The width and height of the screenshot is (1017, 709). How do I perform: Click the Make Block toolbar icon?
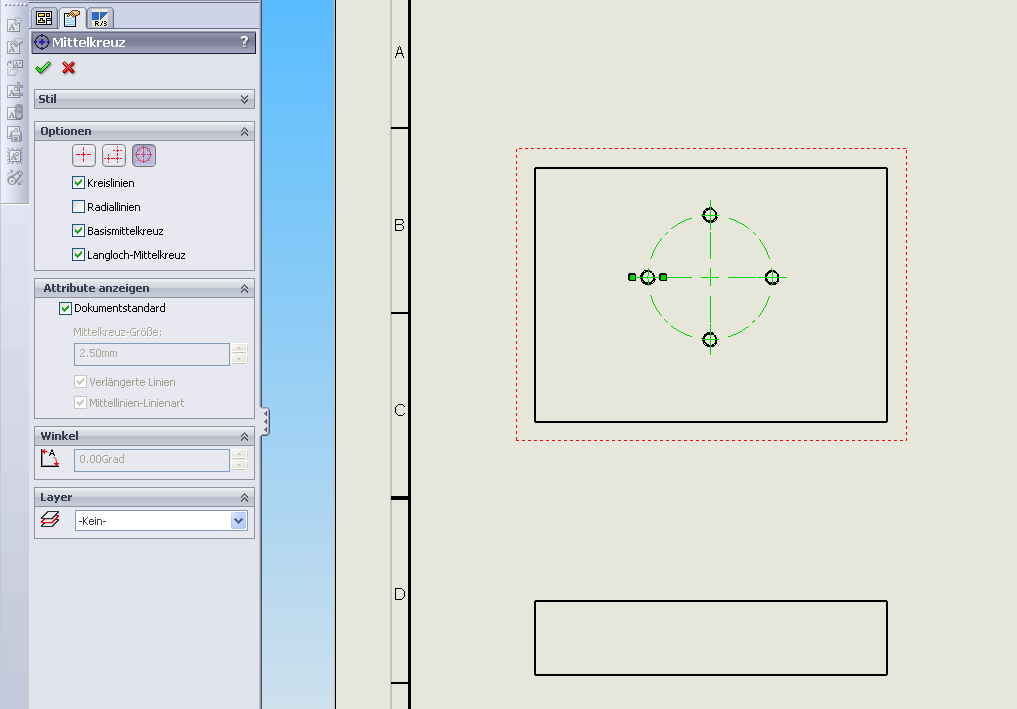[x=14, y=25]
